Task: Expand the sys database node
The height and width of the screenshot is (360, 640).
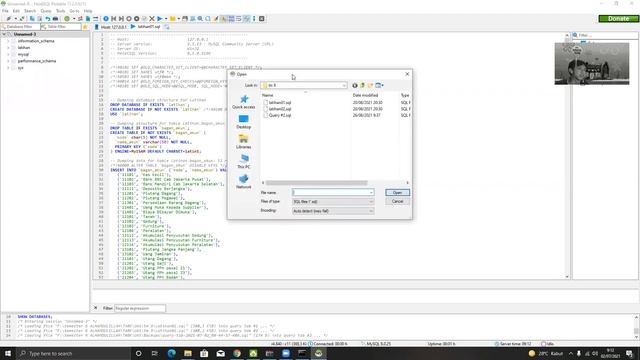Action: pos(8,68)
